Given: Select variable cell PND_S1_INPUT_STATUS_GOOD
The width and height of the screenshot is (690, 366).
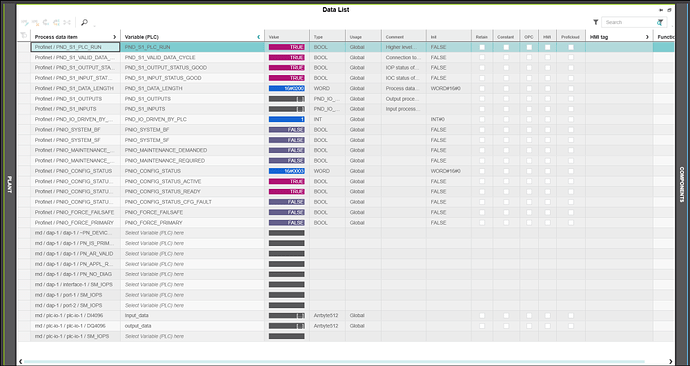Looking at the screenshot, I should 192,78.
